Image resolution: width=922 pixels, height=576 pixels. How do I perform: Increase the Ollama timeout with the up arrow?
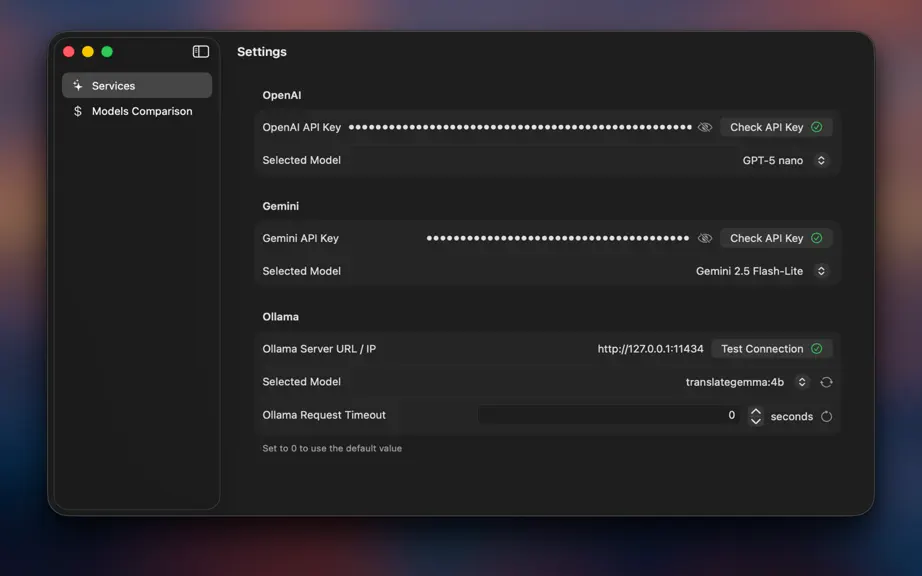click(756, 411)
